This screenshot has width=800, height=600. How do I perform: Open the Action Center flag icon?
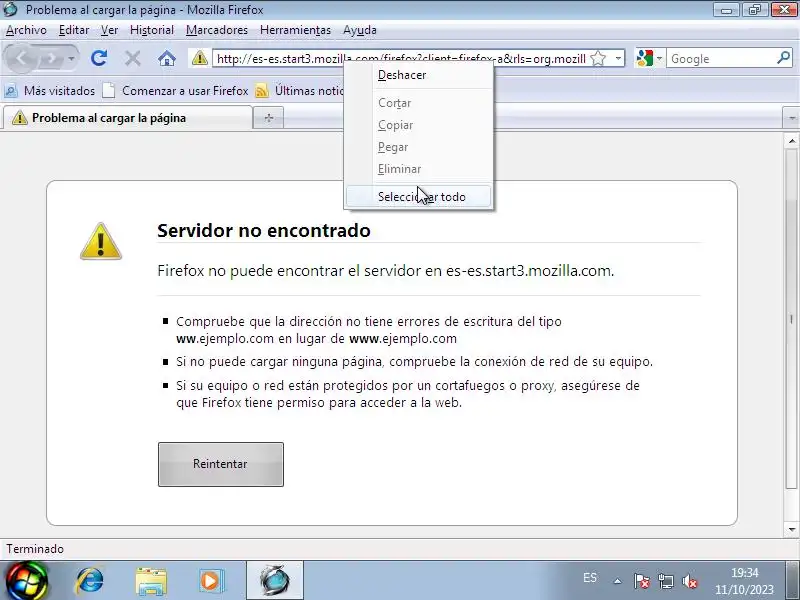(641, 581)
